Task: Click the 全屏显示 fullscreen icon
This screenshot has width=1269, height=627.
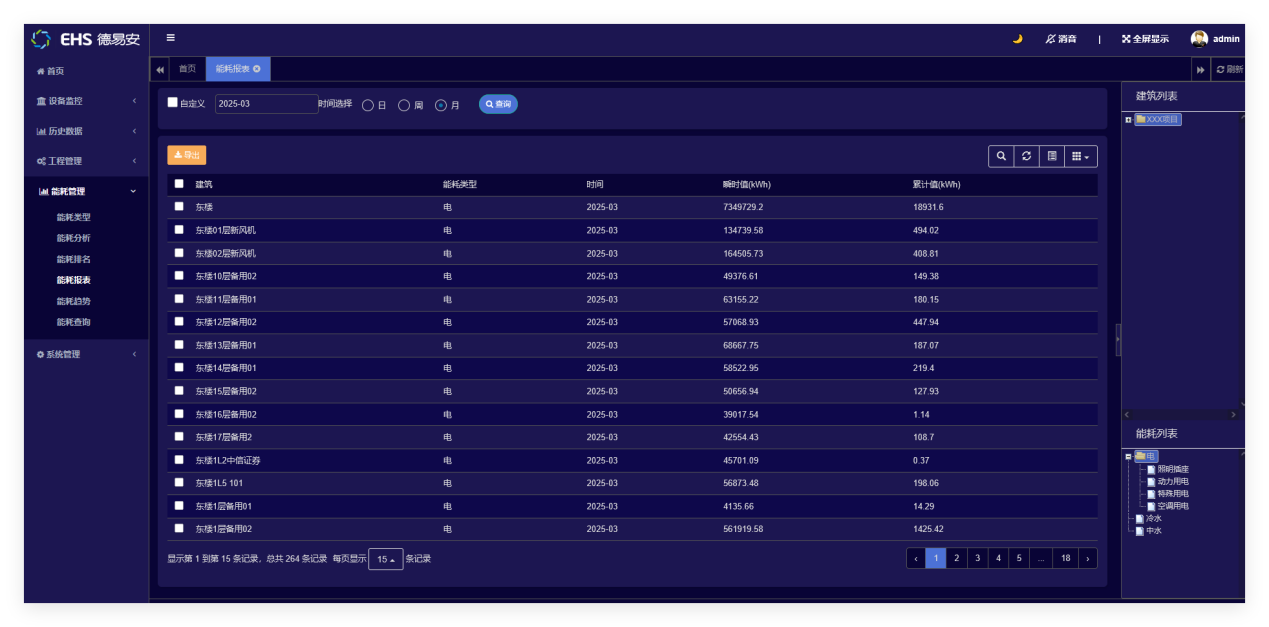Action: click(x=1126, y=39)
